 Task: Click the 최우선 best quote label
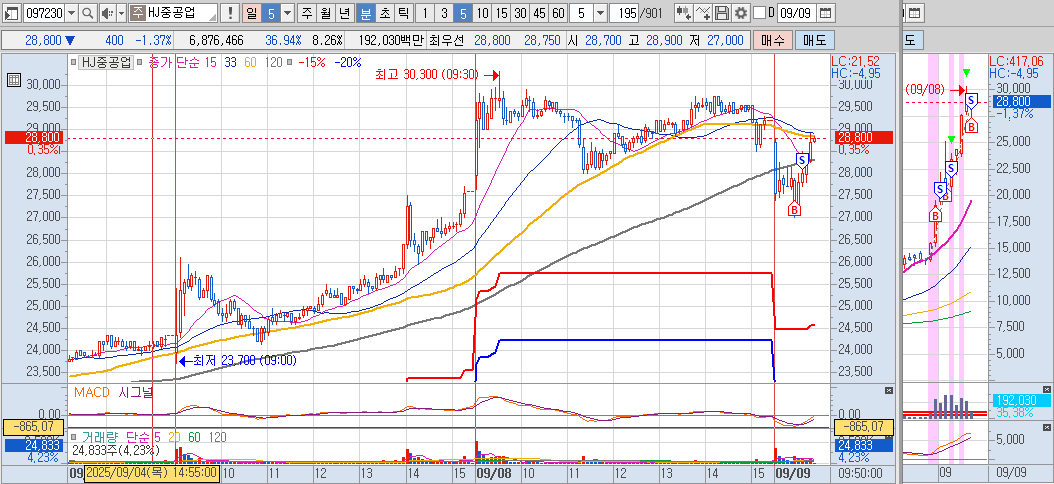(446, 40)
